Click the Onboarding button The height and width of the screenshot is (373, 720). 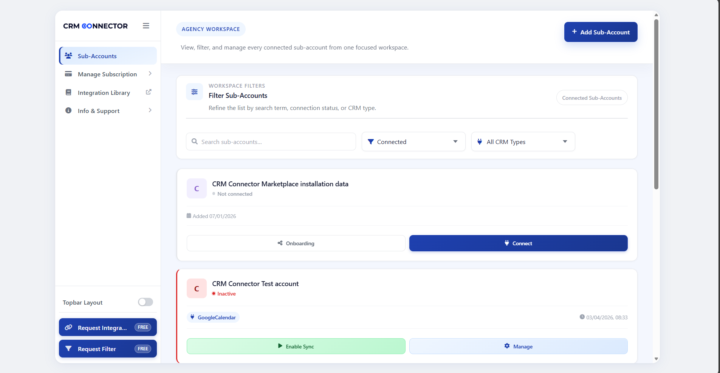(x=296, y=243)
